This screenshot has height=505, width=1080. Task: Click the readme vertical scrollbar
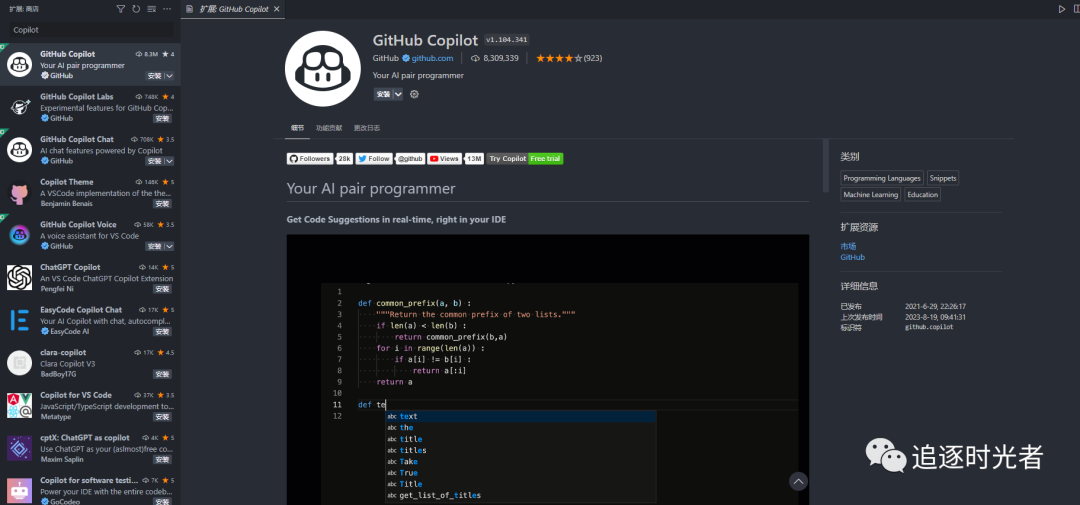(x=827, y=165)
